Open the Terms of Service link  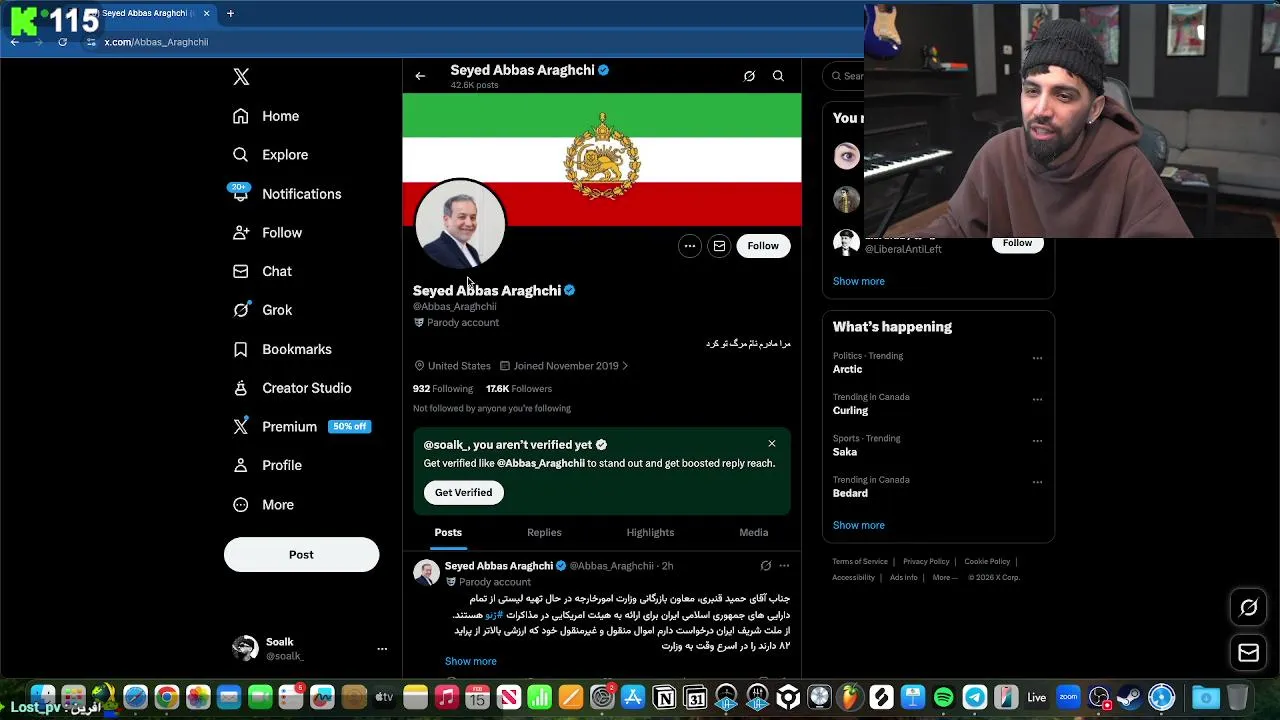point(860,562)
